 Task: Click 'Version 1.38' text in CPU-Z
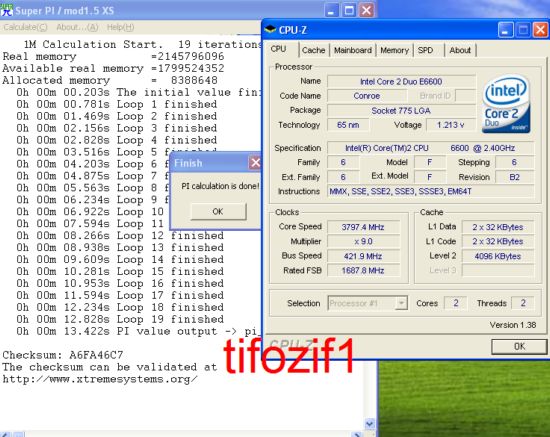513,325
